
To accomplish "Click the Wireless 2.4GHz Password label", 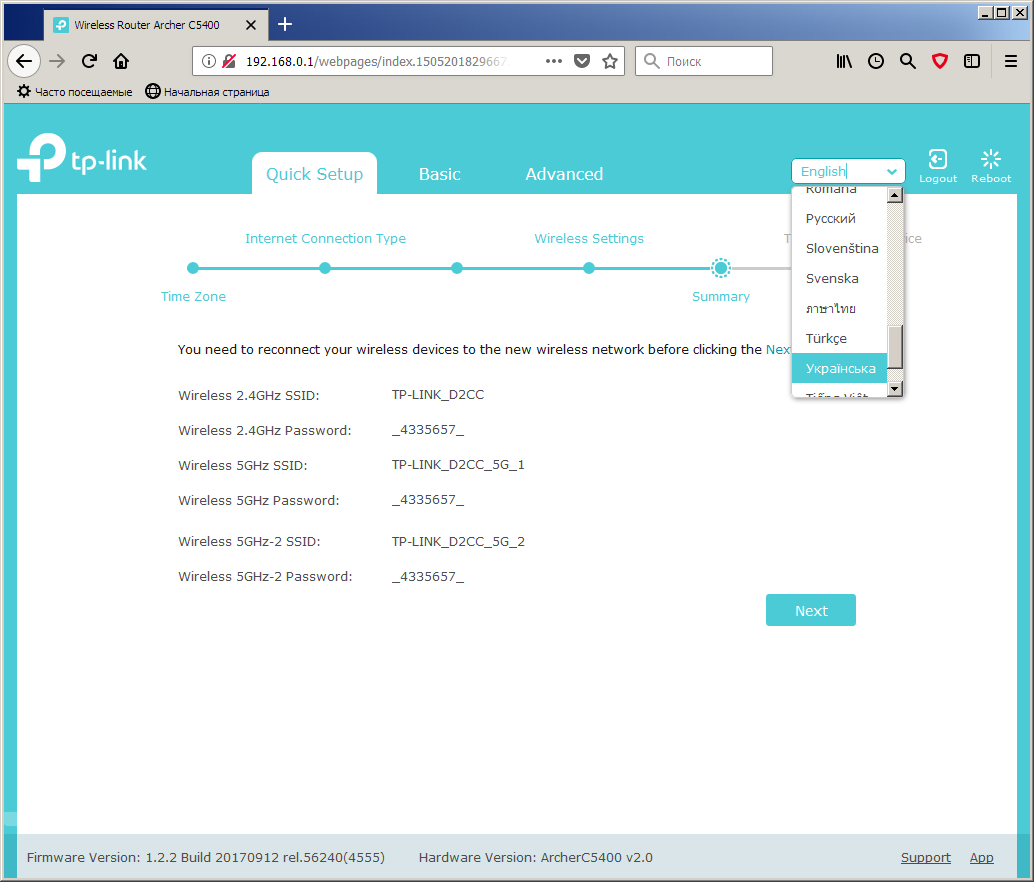I will pyautogui.click(x=264, y=430).
